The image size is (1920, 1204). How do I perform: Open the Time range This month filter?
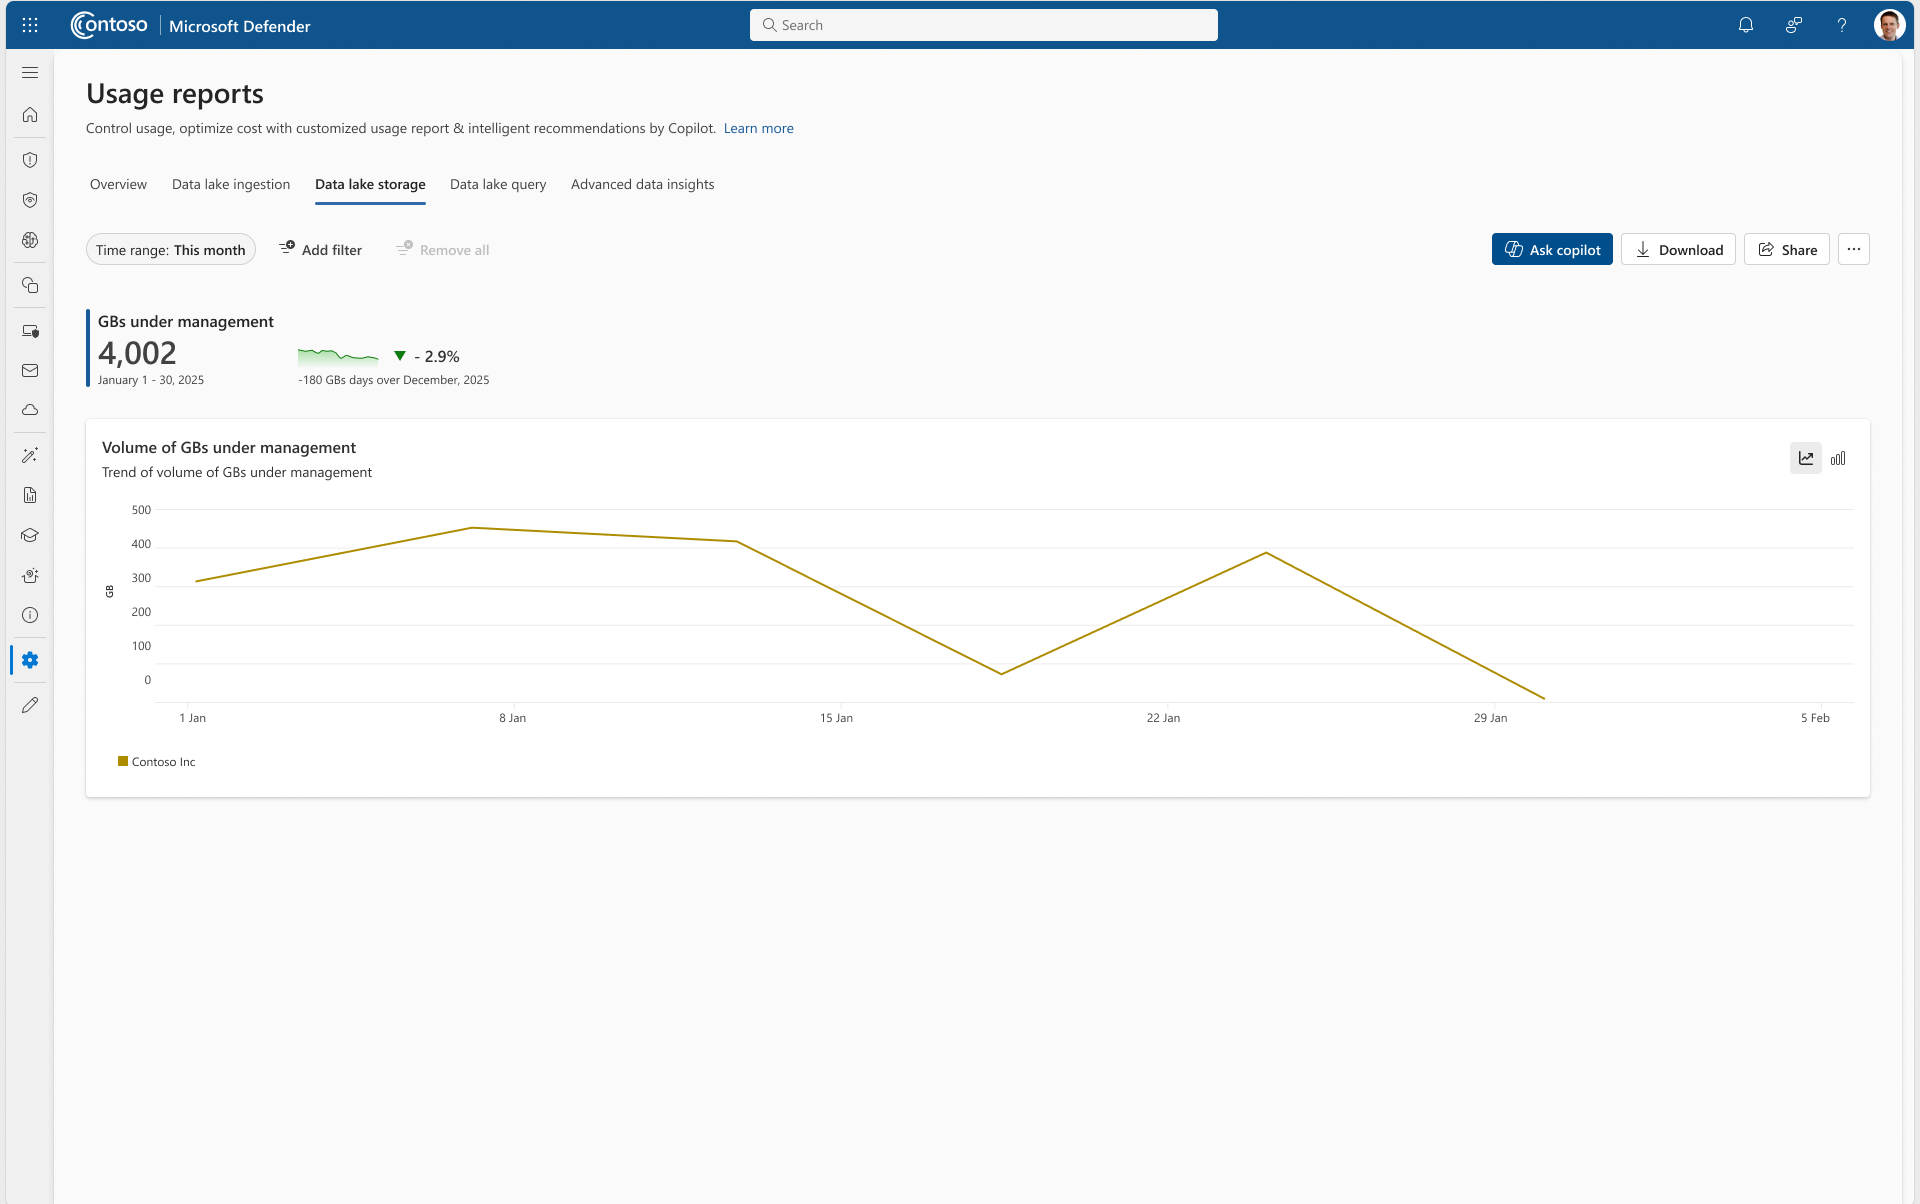(171, 250)
